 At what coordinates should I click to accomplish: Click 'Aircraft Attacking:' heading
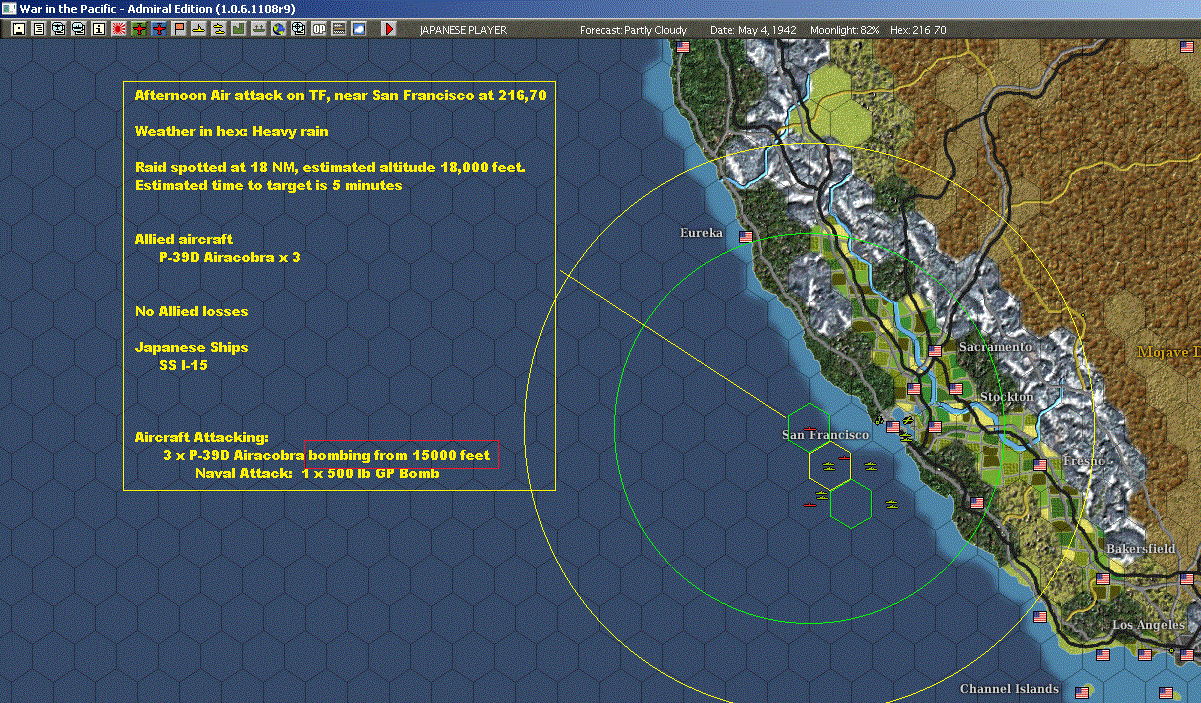point(201,437)
